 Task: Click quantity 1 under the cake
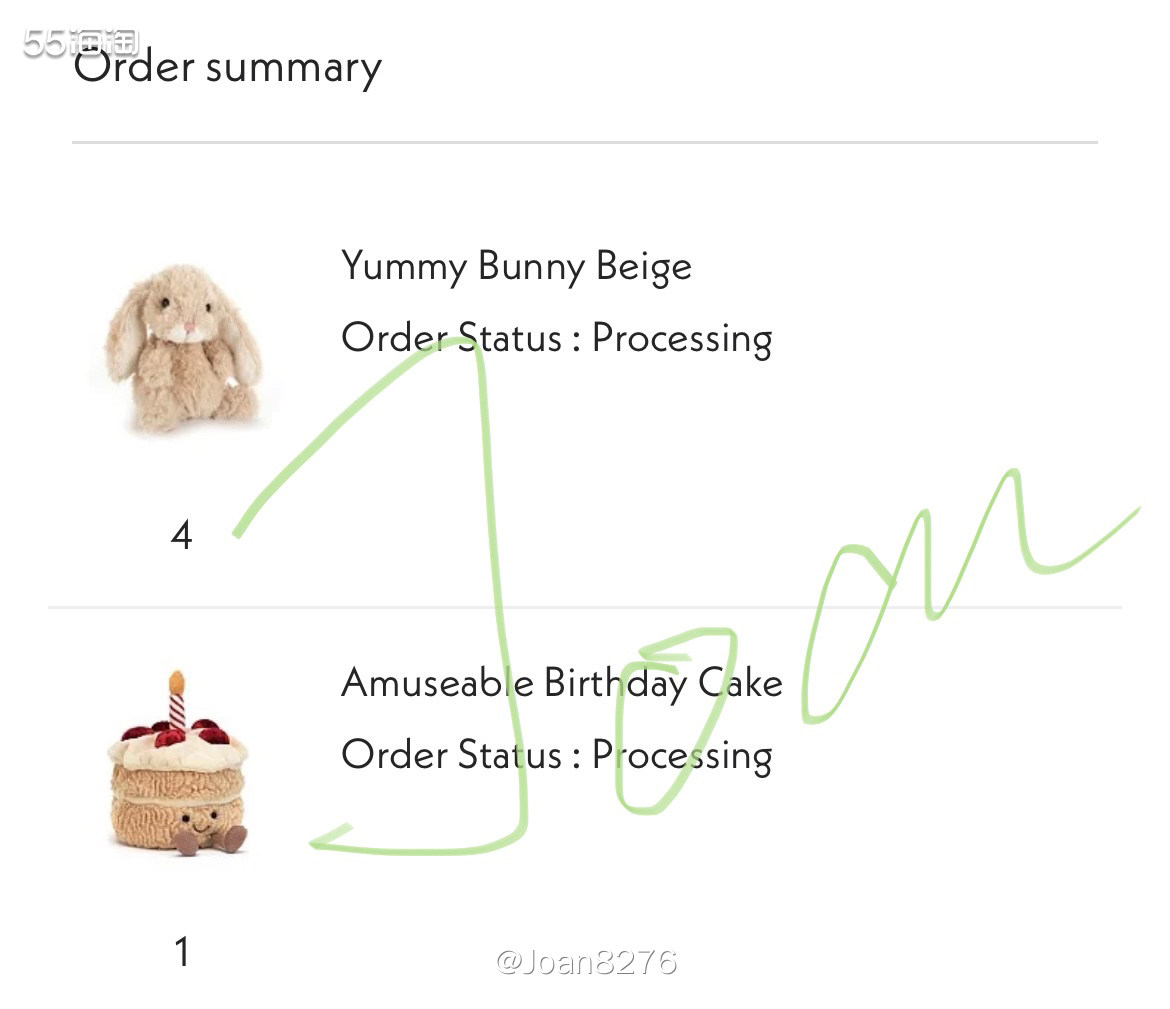182,952
